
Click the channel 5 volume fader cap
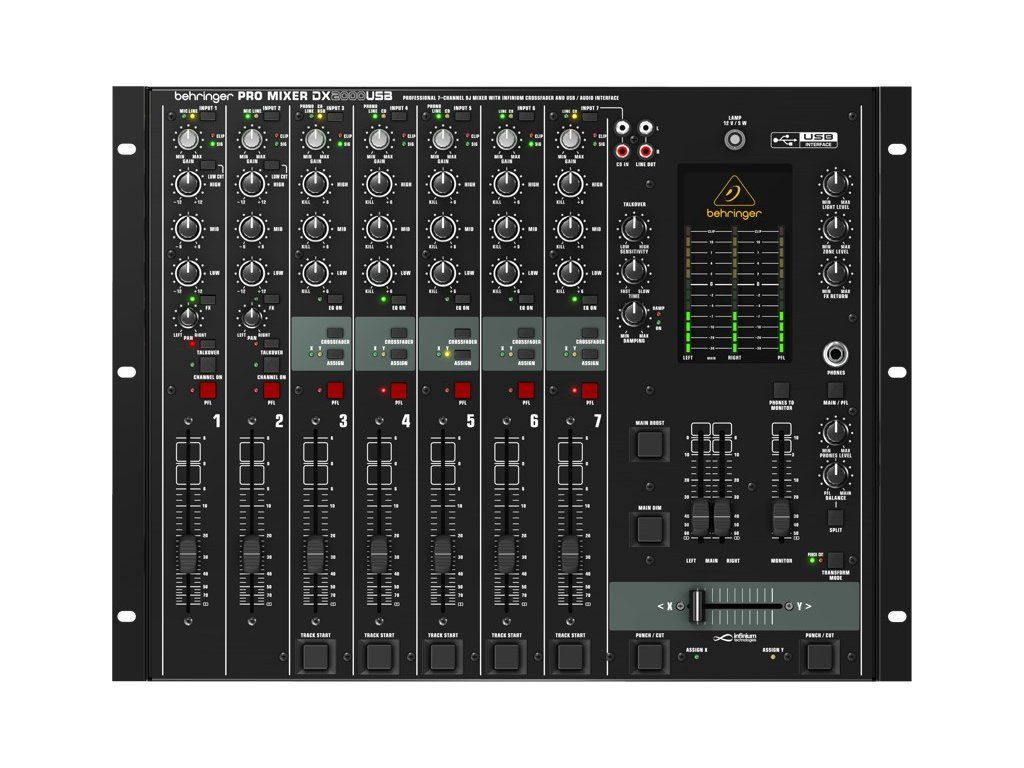[x=443, y=556]
